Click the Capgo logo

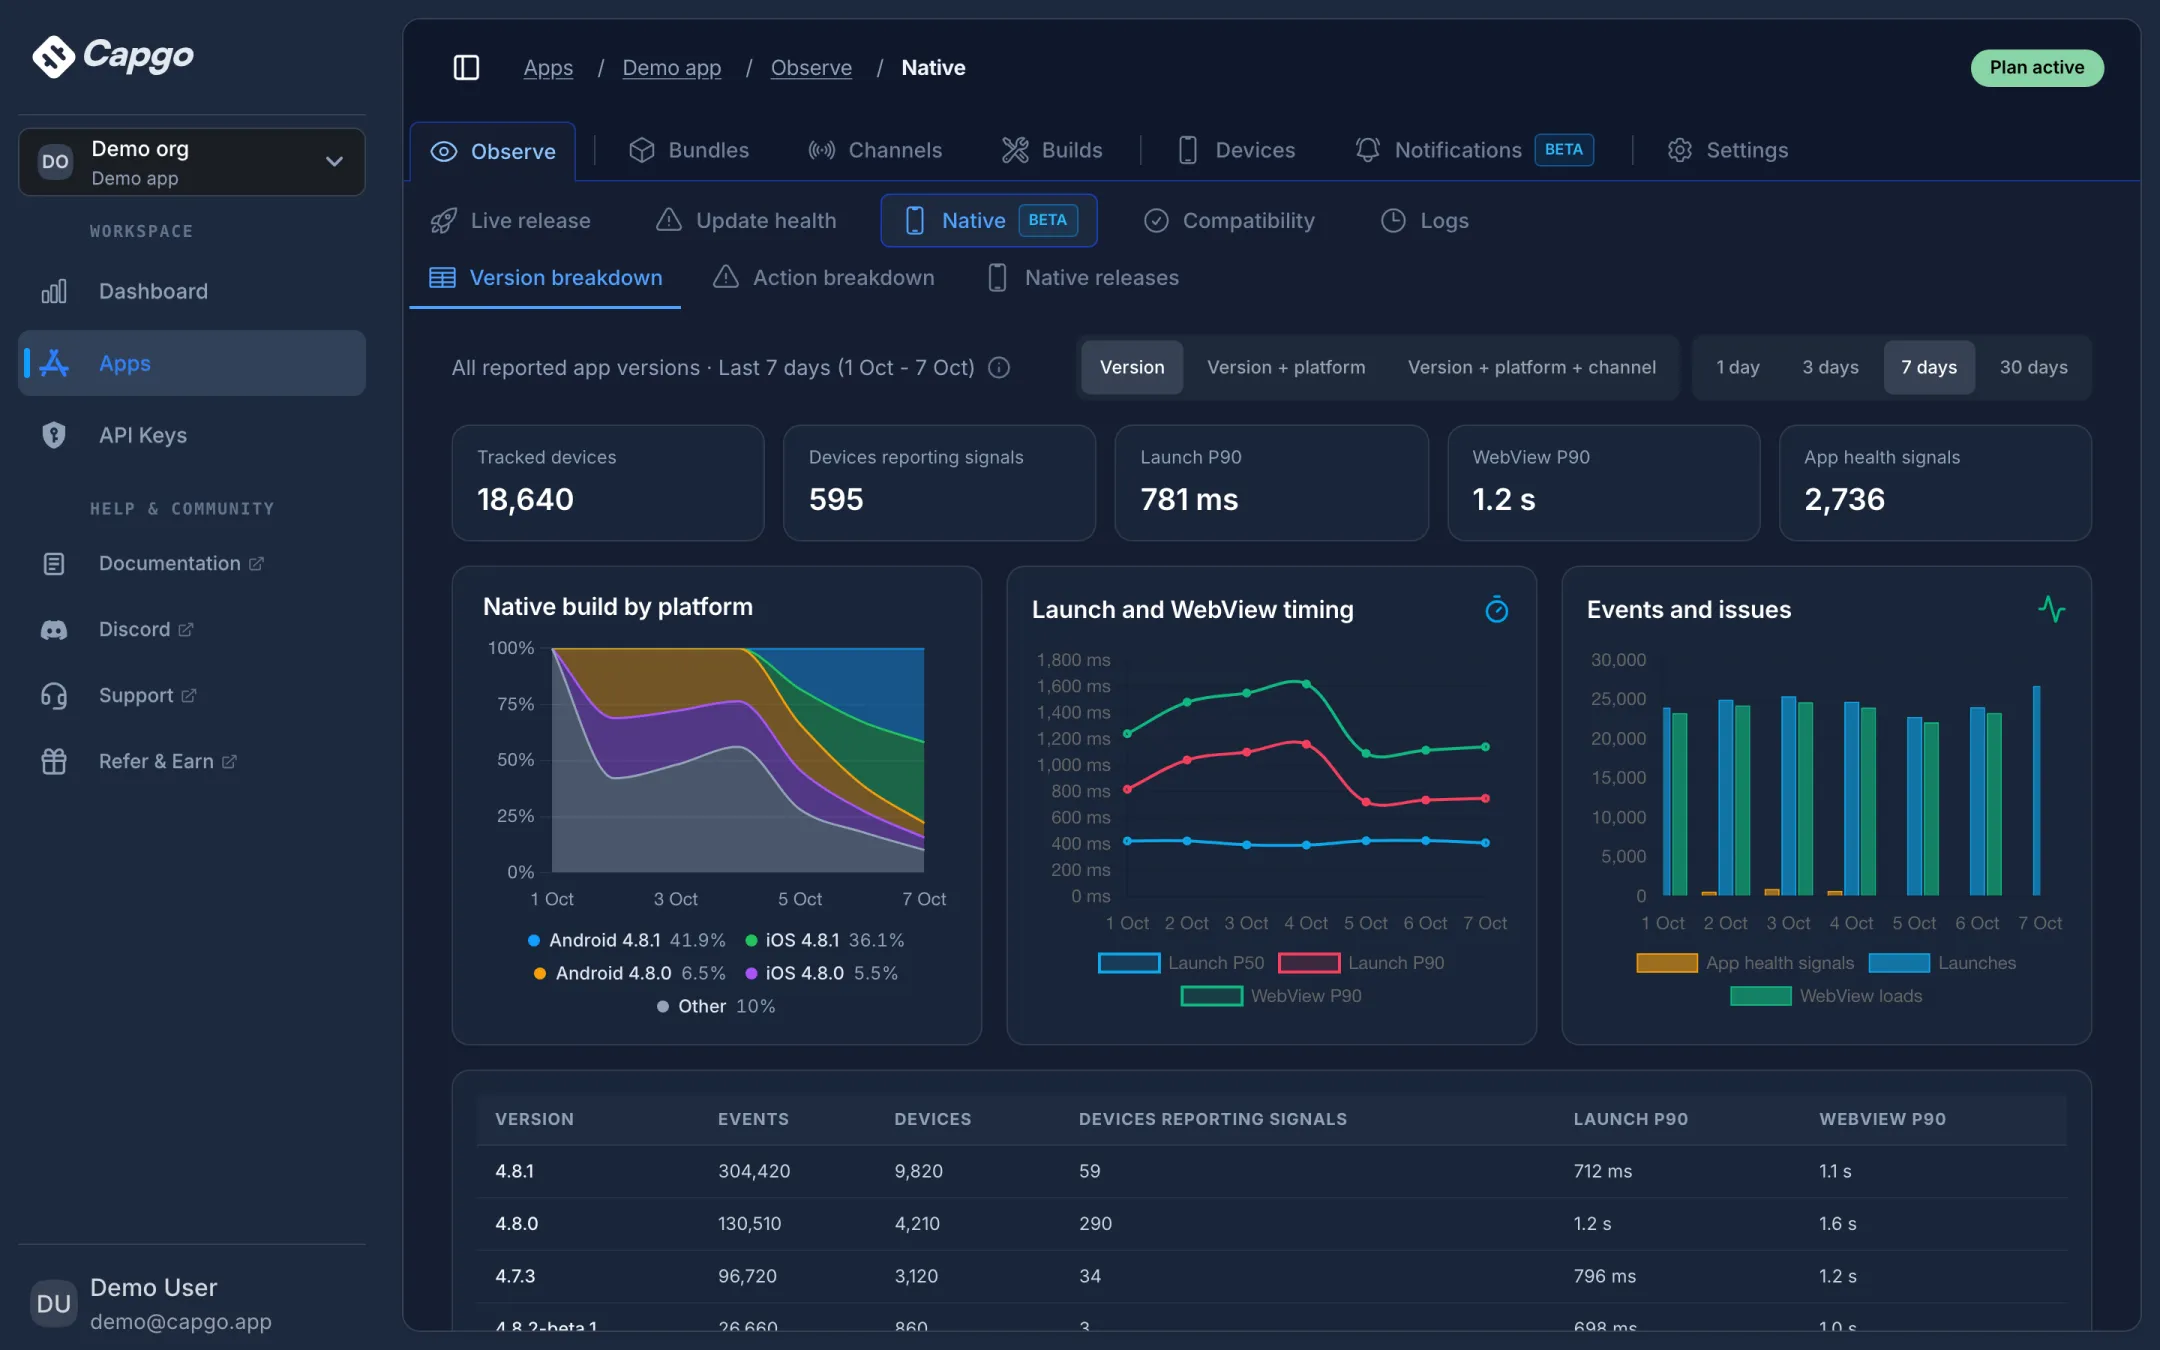[113, 55]
